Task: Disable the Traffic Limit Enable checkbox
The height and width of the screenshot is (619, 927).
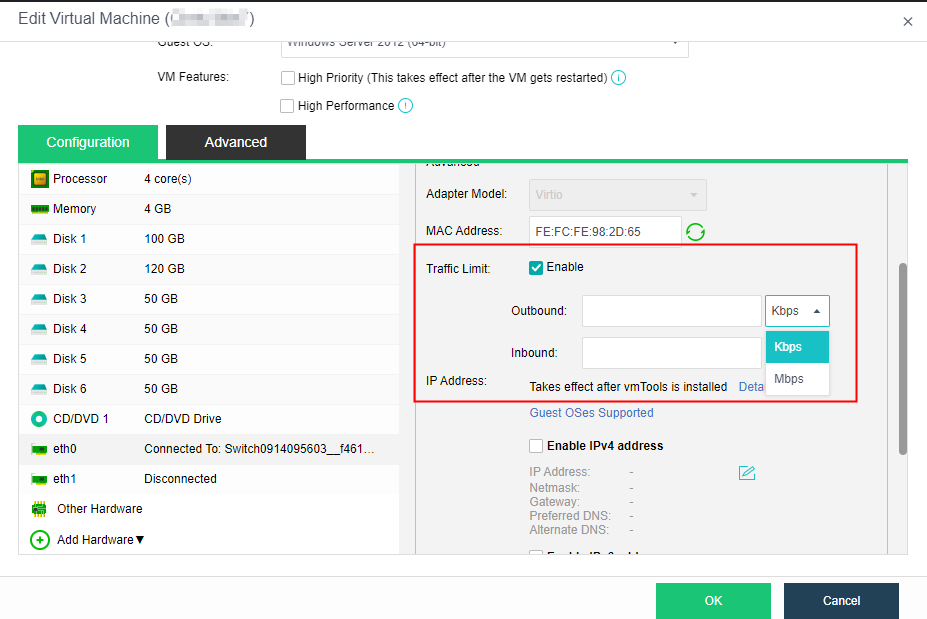Action: 536,267
